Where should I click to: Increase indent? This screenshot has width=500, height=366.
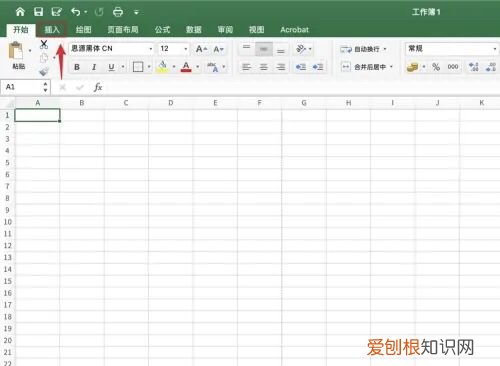(x=318, y=67)
